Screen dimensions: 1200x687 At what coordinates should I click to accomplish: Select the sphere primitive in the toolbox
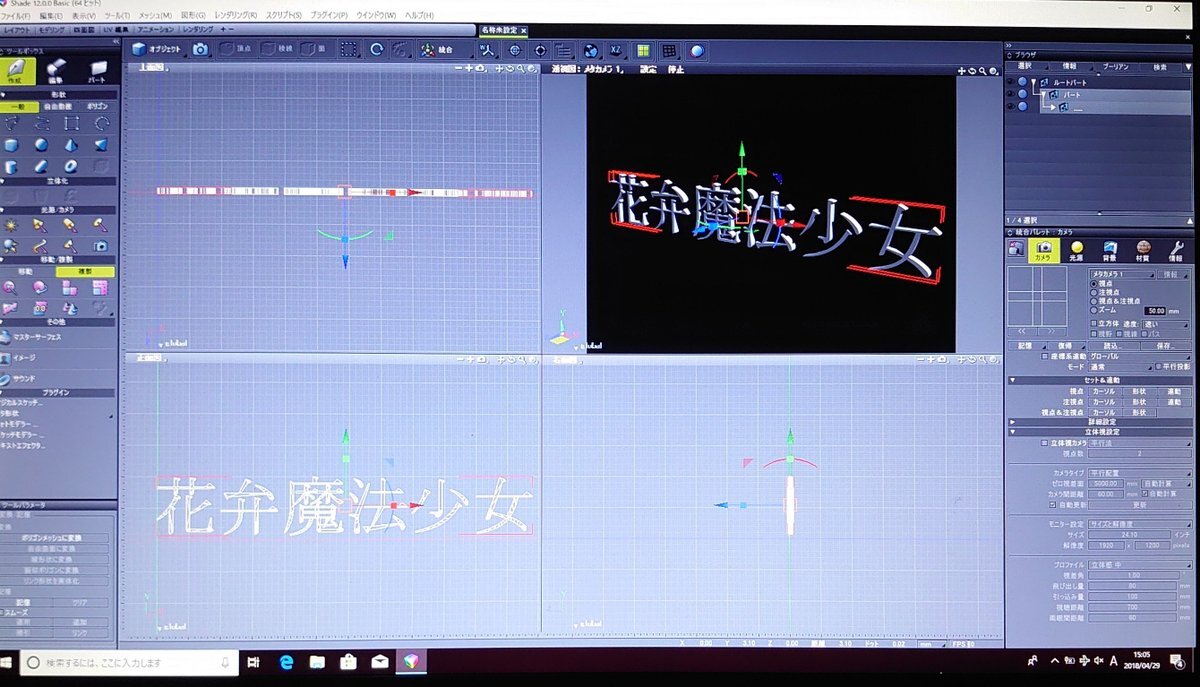(x=41, y=145)
